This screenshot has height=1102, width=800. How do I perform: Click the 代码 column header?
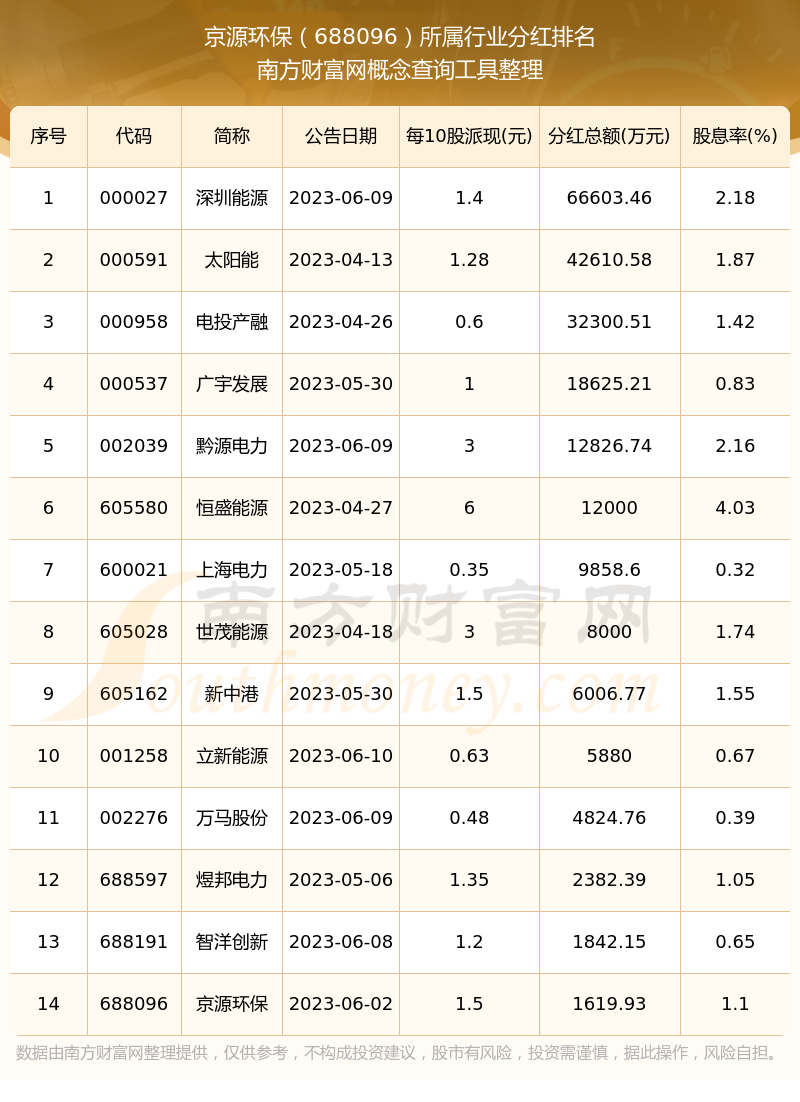(134, 136)
